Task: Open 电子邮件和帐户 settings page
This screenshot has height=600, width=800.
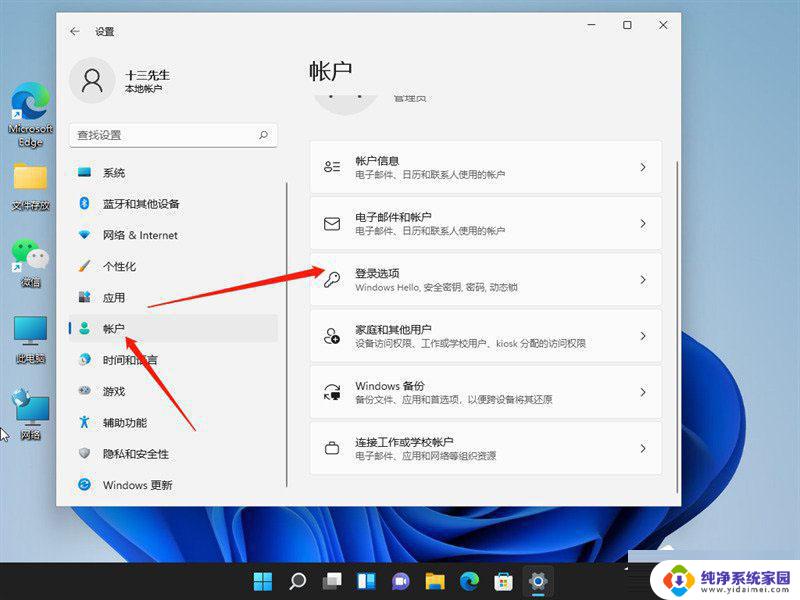Action: [x=486, y=223]
